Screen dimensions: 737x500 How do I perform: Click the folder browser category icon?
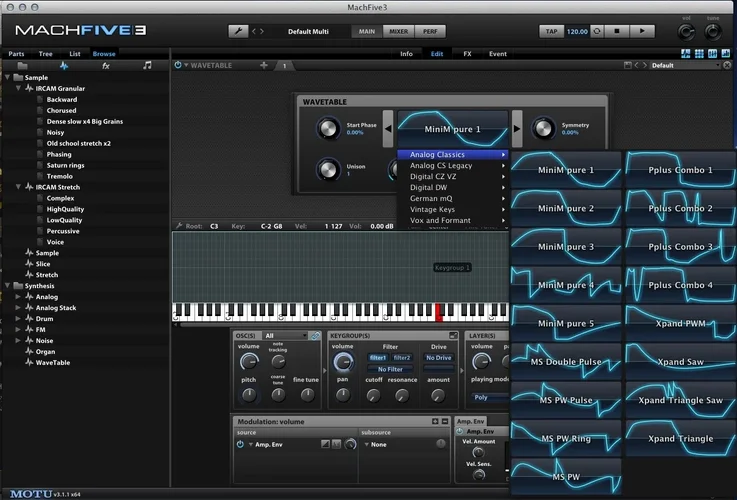pyautogui.click(x=22, y=65)
